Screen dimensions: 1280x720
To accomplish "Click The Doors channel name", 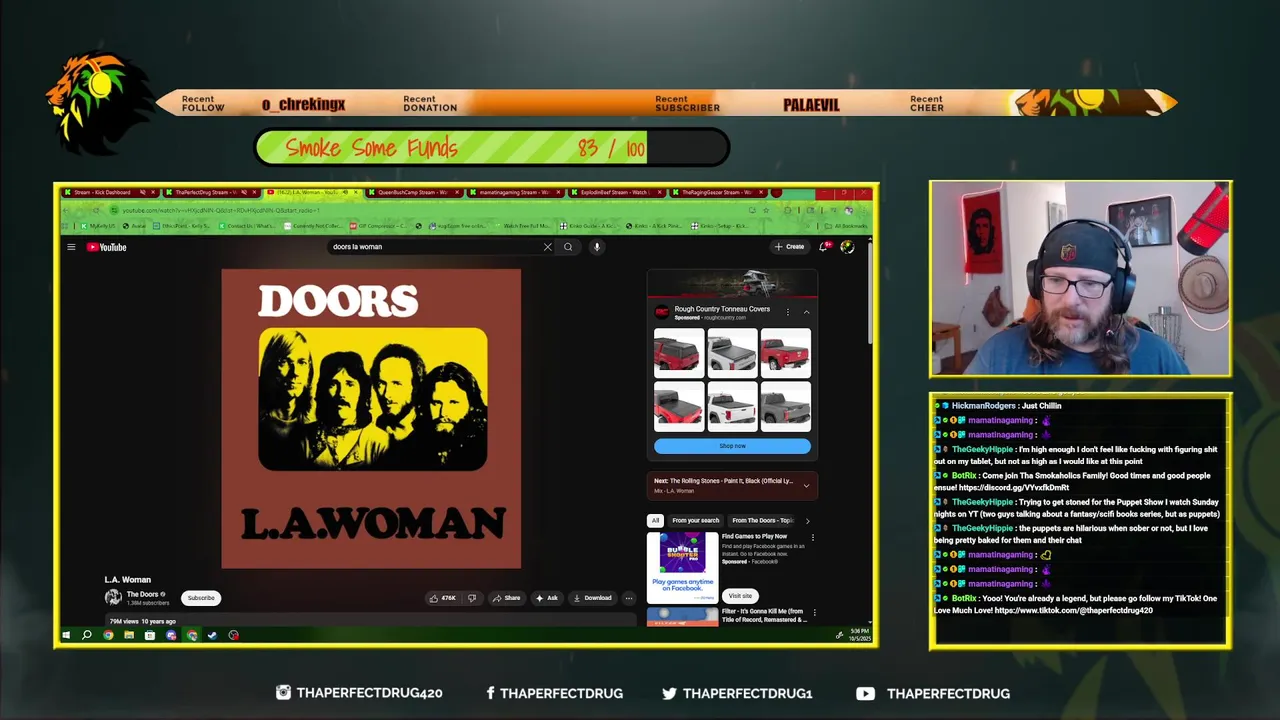I will coord(142,594).
